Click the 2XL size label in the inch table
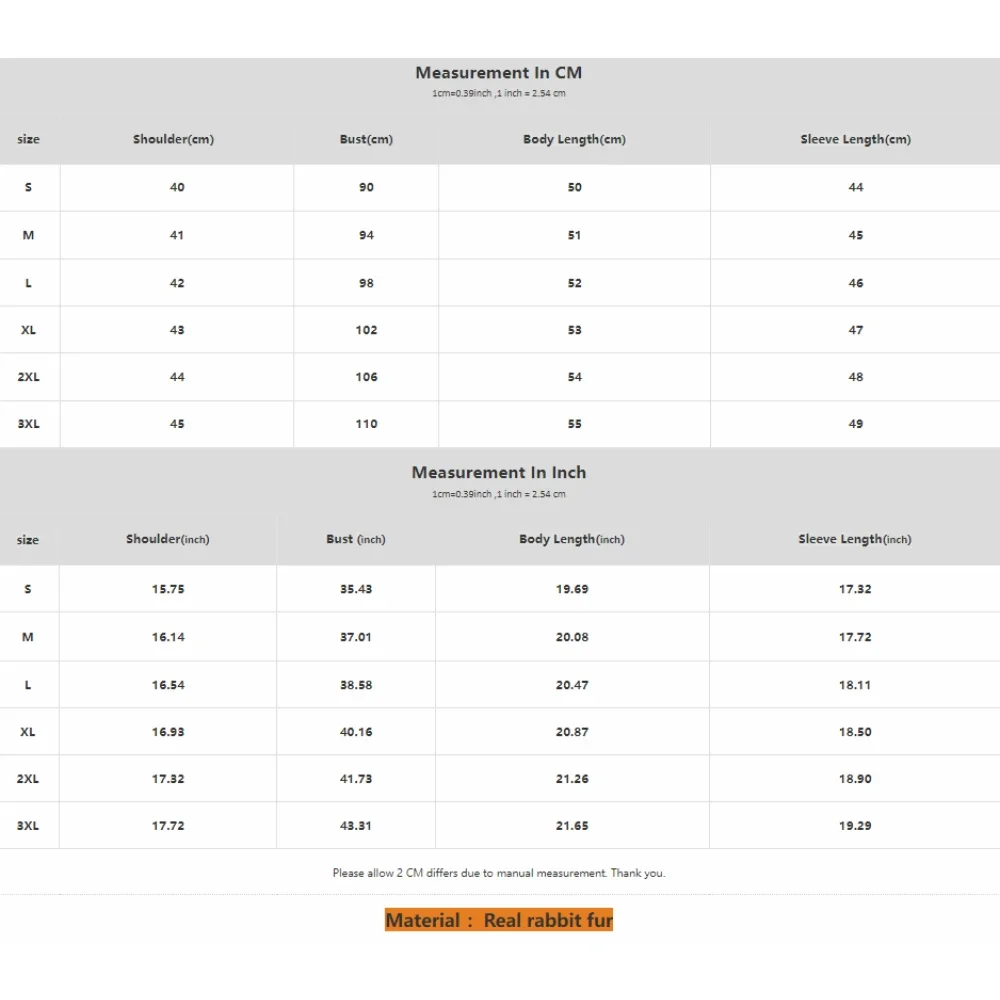Screen dimensions: 1000x1000 tap(28, 779)
